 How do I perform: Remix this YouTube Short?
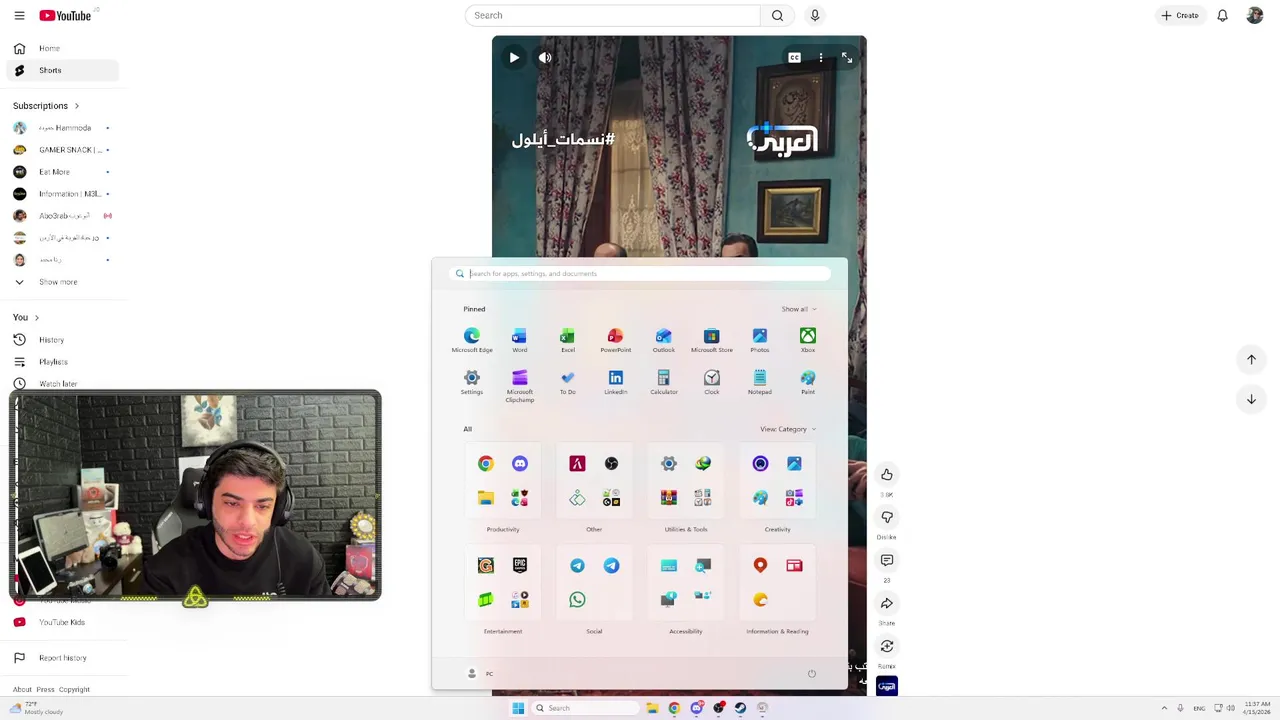click(x=887, y=646)
